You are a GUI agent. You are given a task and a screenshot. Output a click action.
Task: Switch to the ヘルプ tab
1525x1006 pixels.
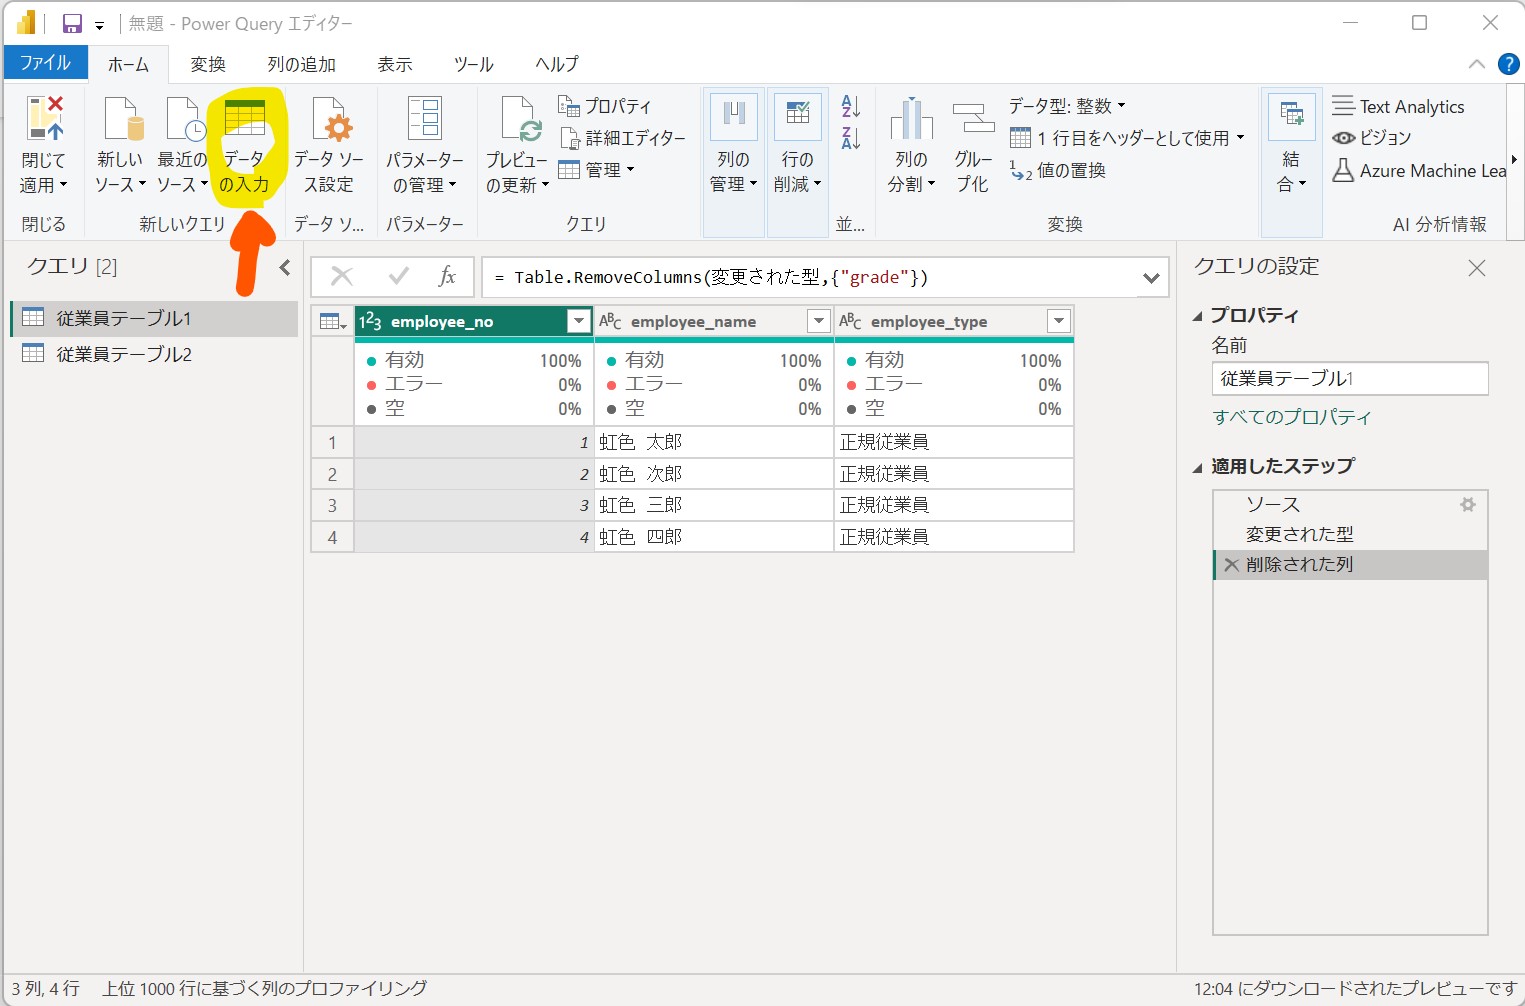click(556, 64)
